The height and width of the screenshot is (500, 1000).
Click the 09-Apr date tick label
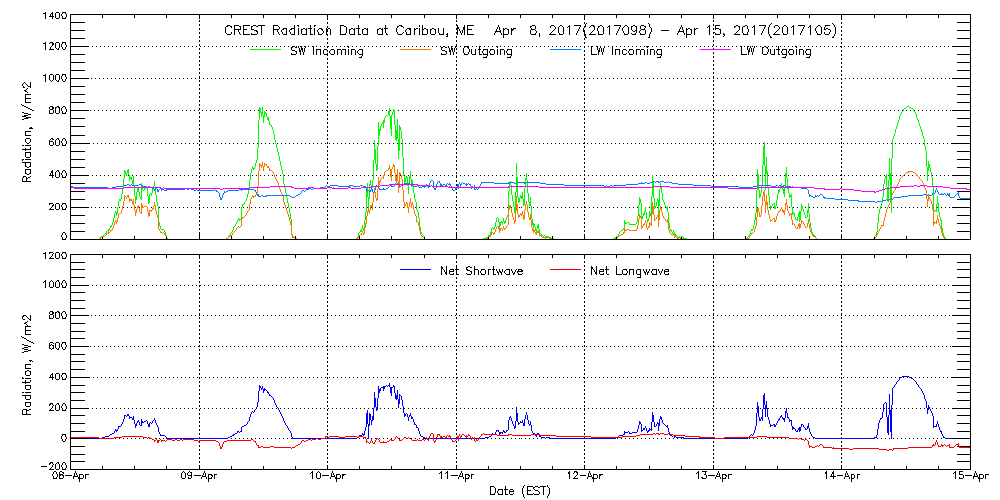[x=200, y=477]
